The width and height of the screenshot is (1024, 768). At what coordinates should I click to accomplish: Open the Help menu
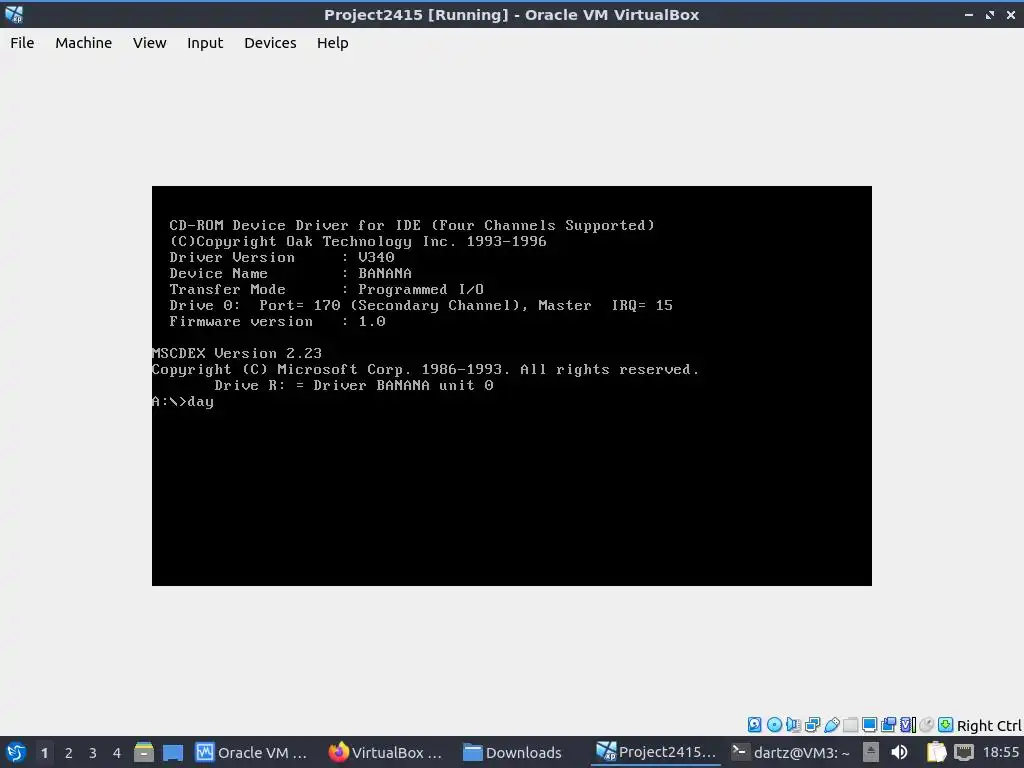coord(332,43)
